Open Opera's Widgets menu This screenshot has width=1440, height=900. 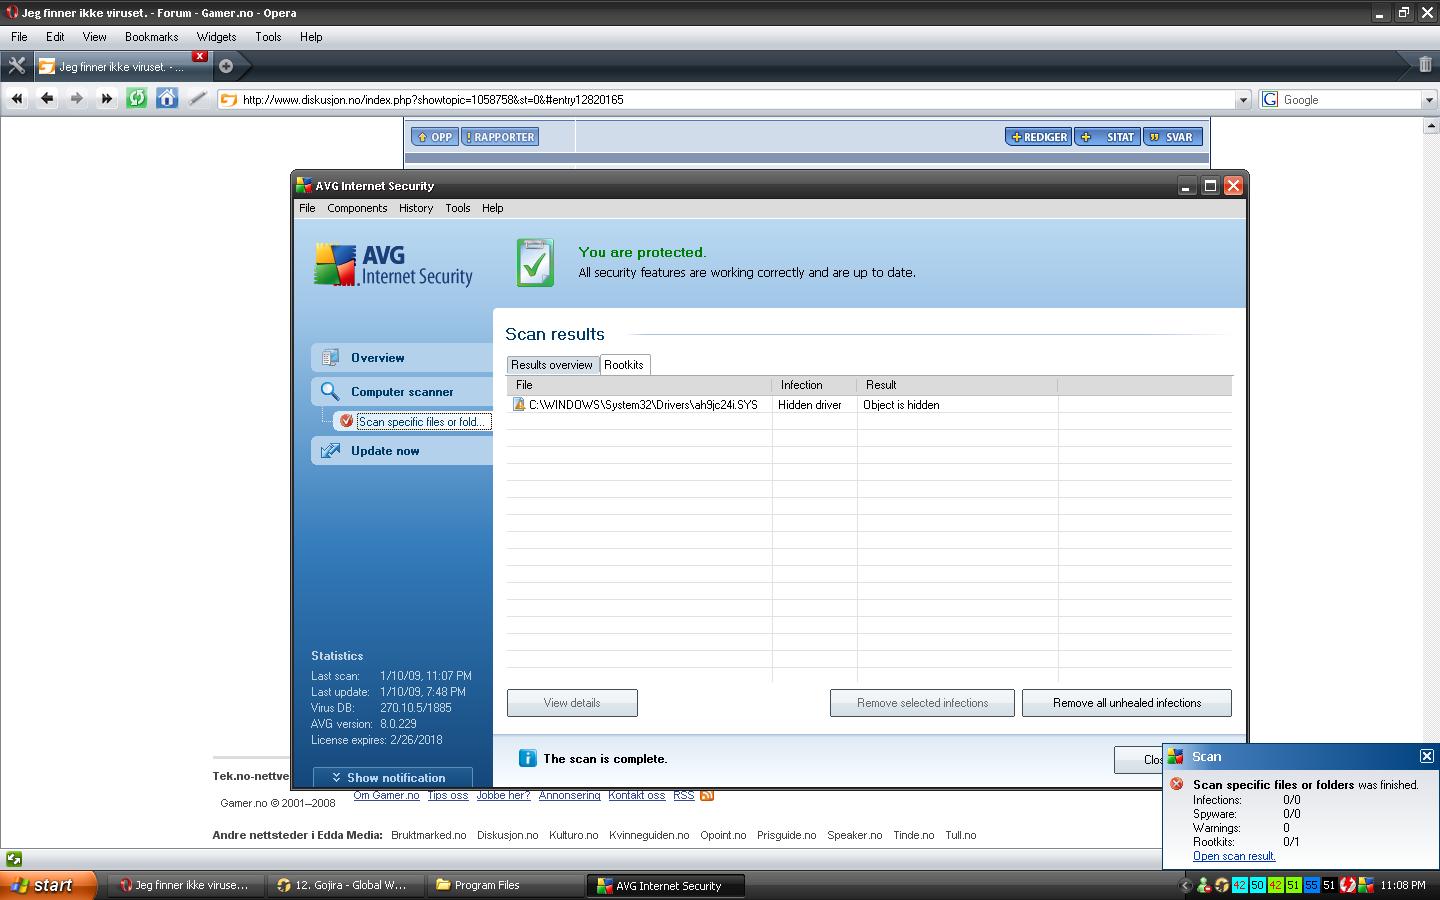216,36
